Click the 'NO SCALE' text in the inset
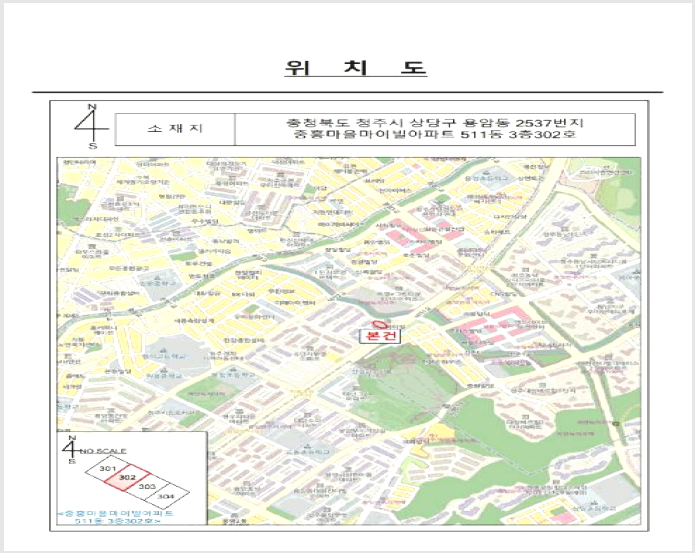Screen dimensions: 695x553 [104, 451]
